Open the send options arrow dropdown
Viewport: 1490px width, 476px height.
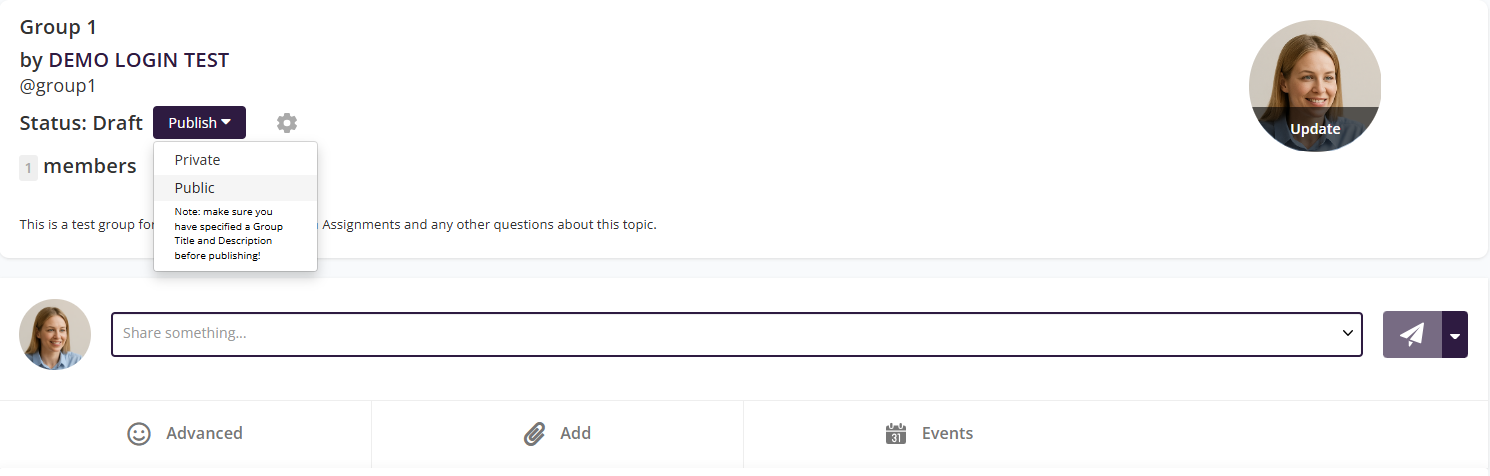click(1455, 335)
